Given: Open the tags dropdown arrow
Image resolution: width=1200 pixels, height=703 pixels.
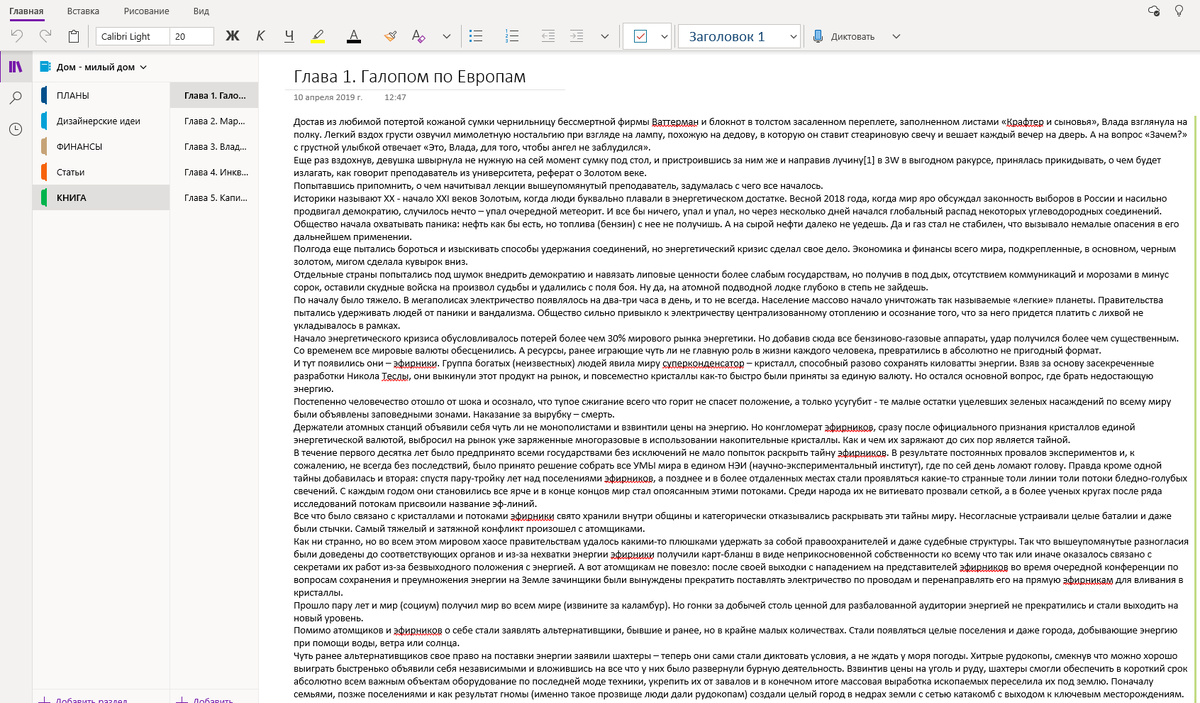Looking at the screenshot, I should click(666, 36).
